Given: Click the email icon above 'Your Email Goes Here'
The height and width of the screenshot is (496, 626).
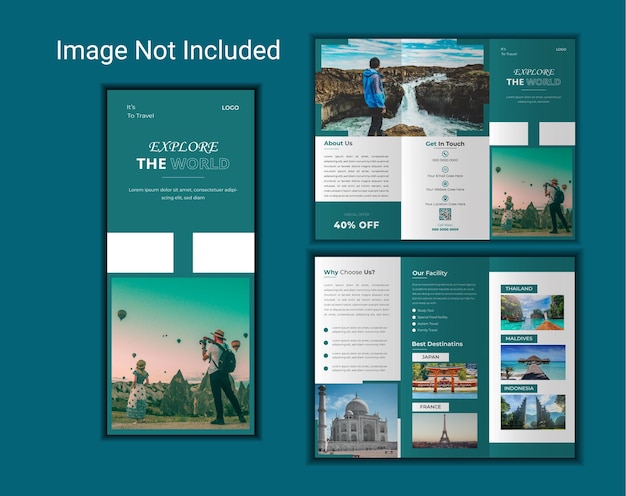Looking at the screenshot, I should pyautogui.click(x=445, y=169).
